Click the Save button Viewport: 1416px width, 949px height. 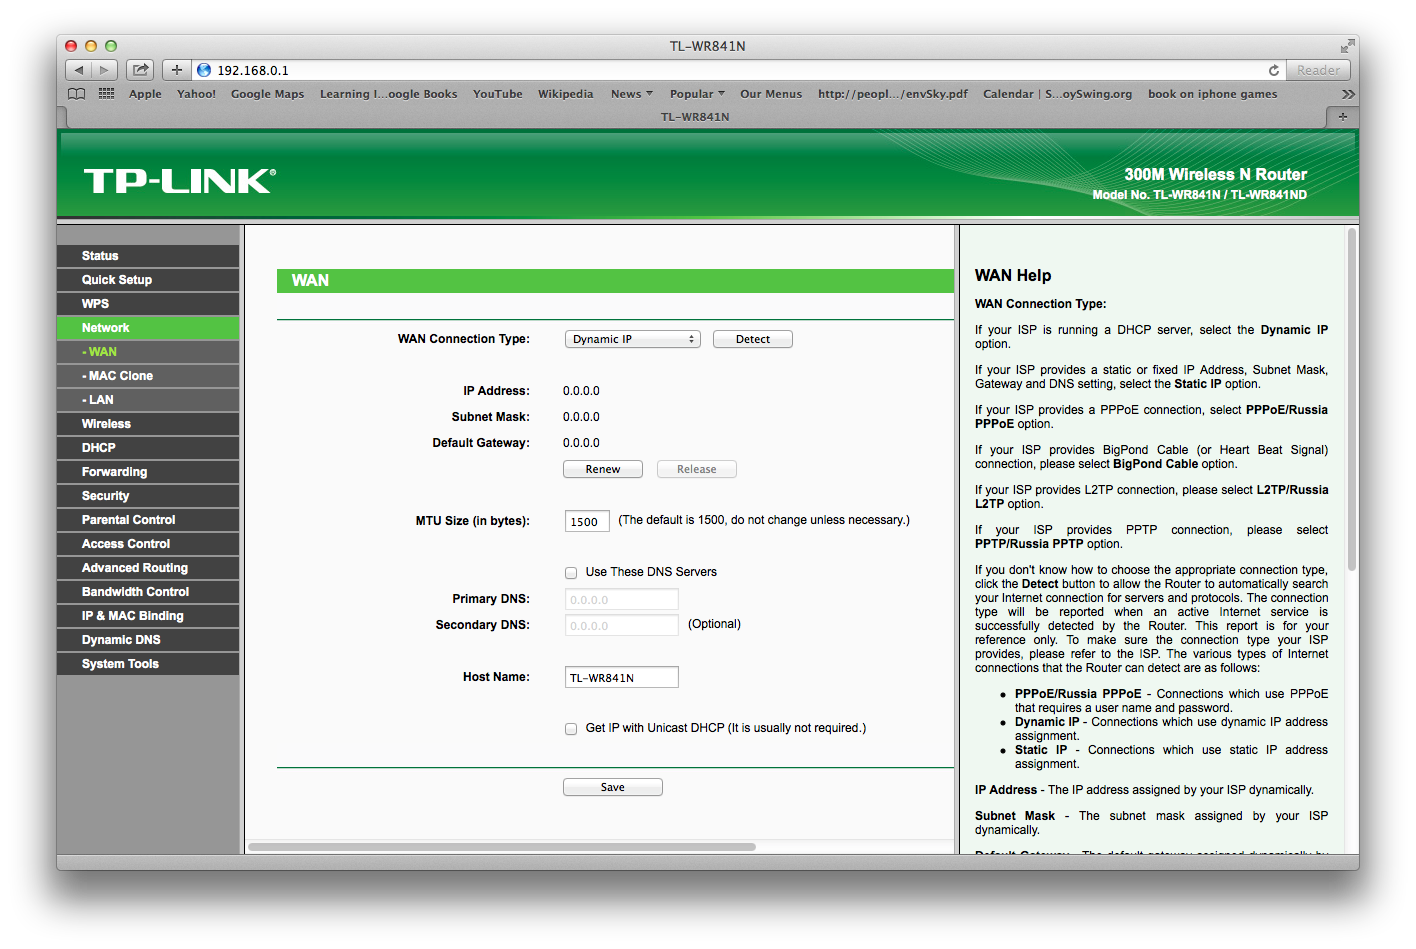point(613,787)
